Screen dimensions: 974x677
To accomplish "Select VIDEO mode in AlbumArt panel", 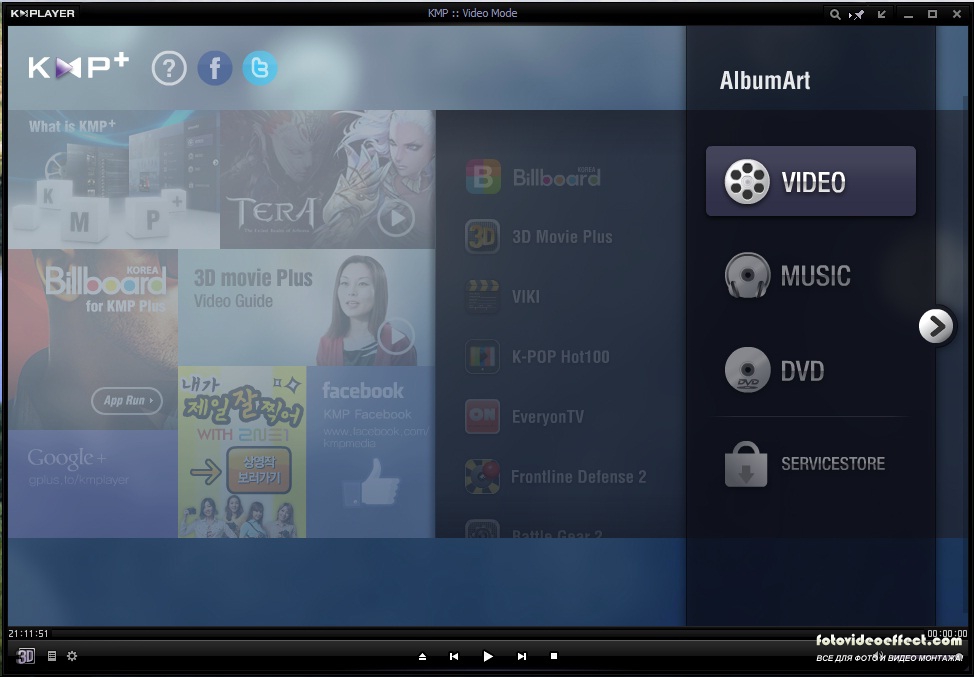I will 811,181.
